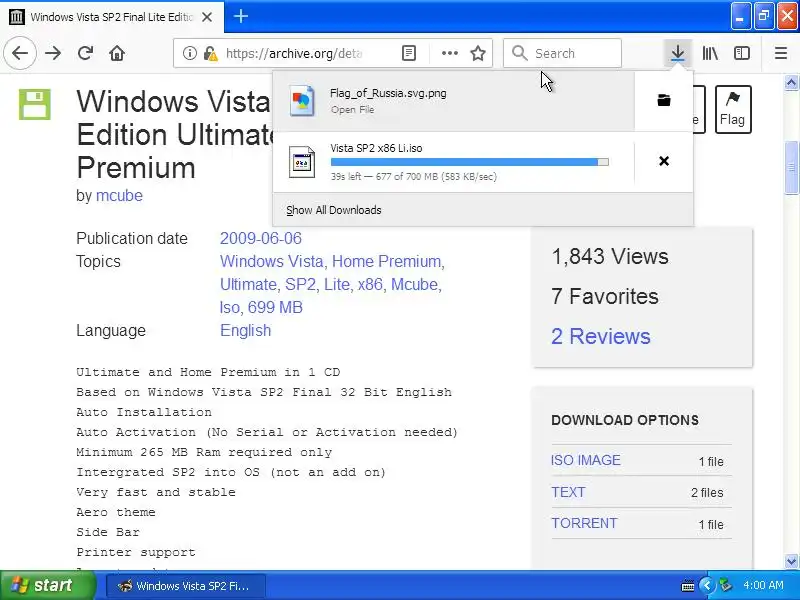Click the taskbar clock 4:00 AM

763,585
